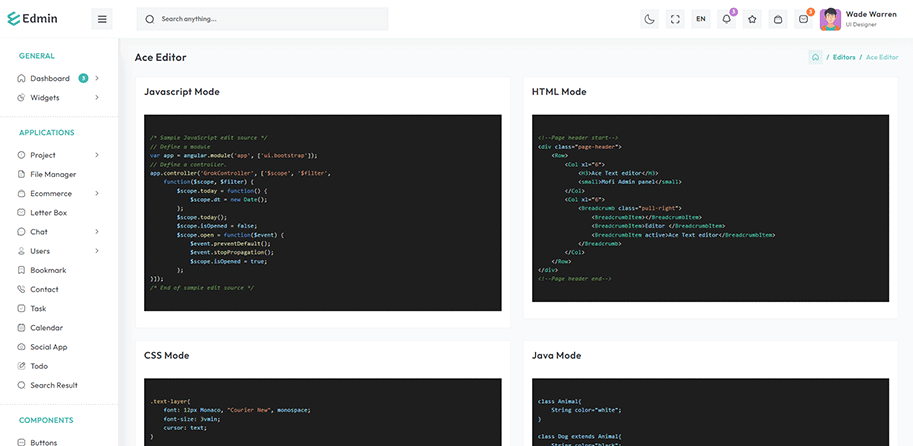Toggle dark mode with the moon icon

pos(649,19)
